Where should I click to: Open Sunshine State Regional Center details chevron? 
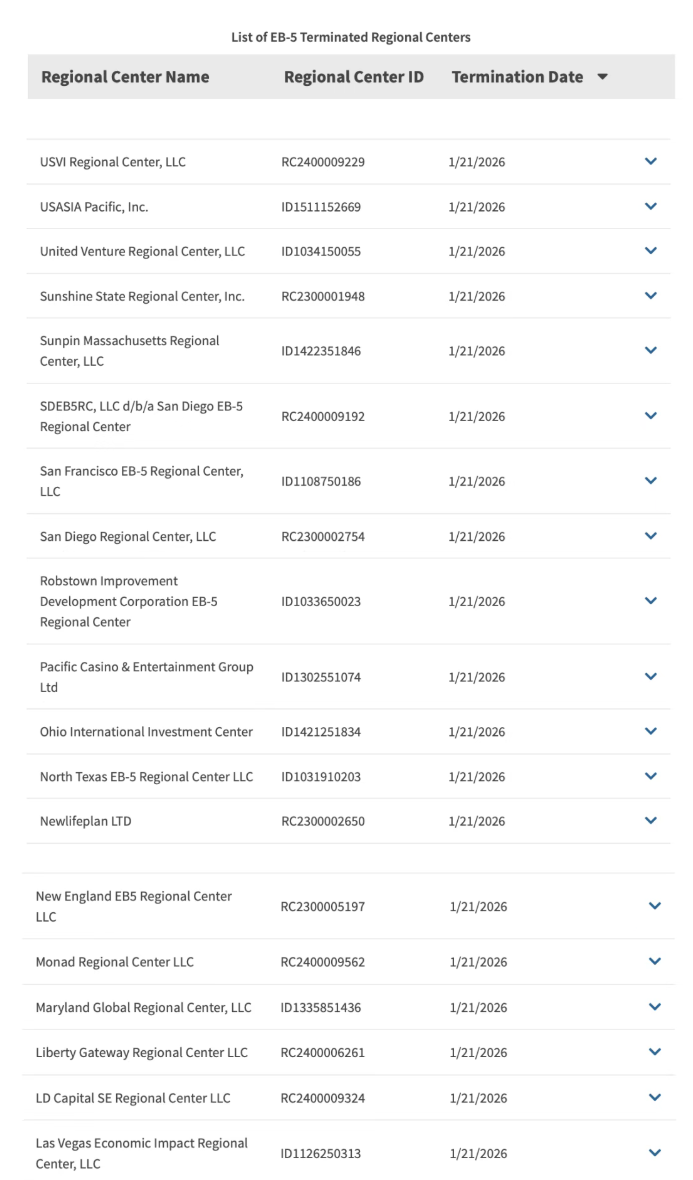(x=652, y=296)
